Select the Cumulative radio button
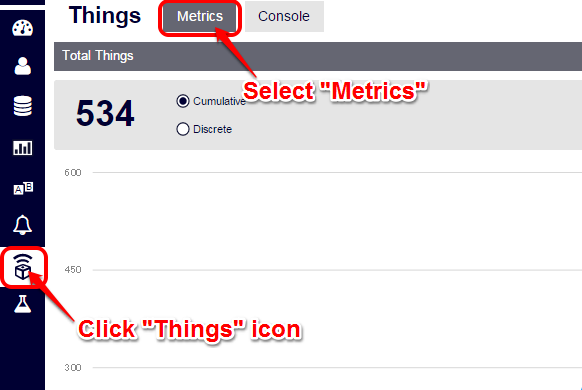 [183, 101]
